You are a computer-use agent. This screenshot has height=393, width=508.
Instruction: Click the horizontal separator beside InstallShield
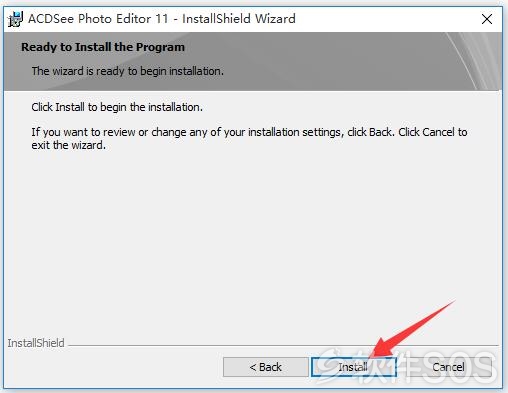283,345
